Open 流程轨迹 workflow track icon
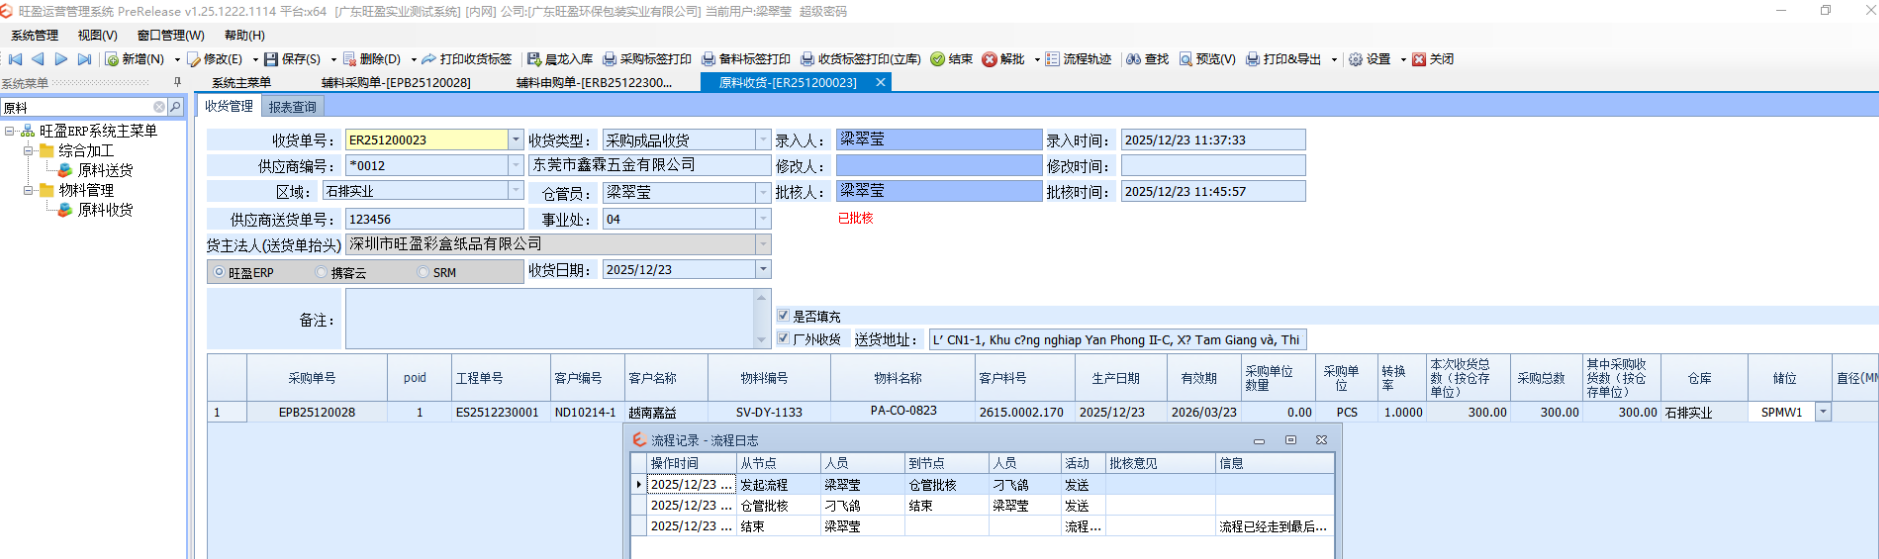The image size is (1879, 559). [x=1052, y=59]
